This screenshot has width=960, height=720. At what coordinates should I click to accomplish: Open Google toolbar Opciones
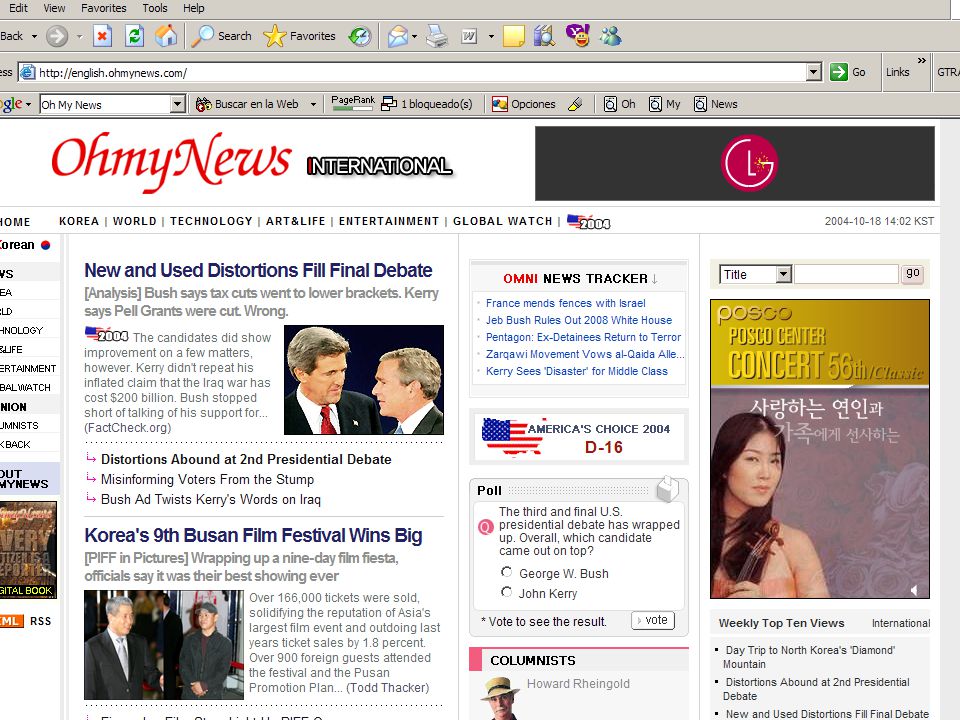[x=523, y=104]
